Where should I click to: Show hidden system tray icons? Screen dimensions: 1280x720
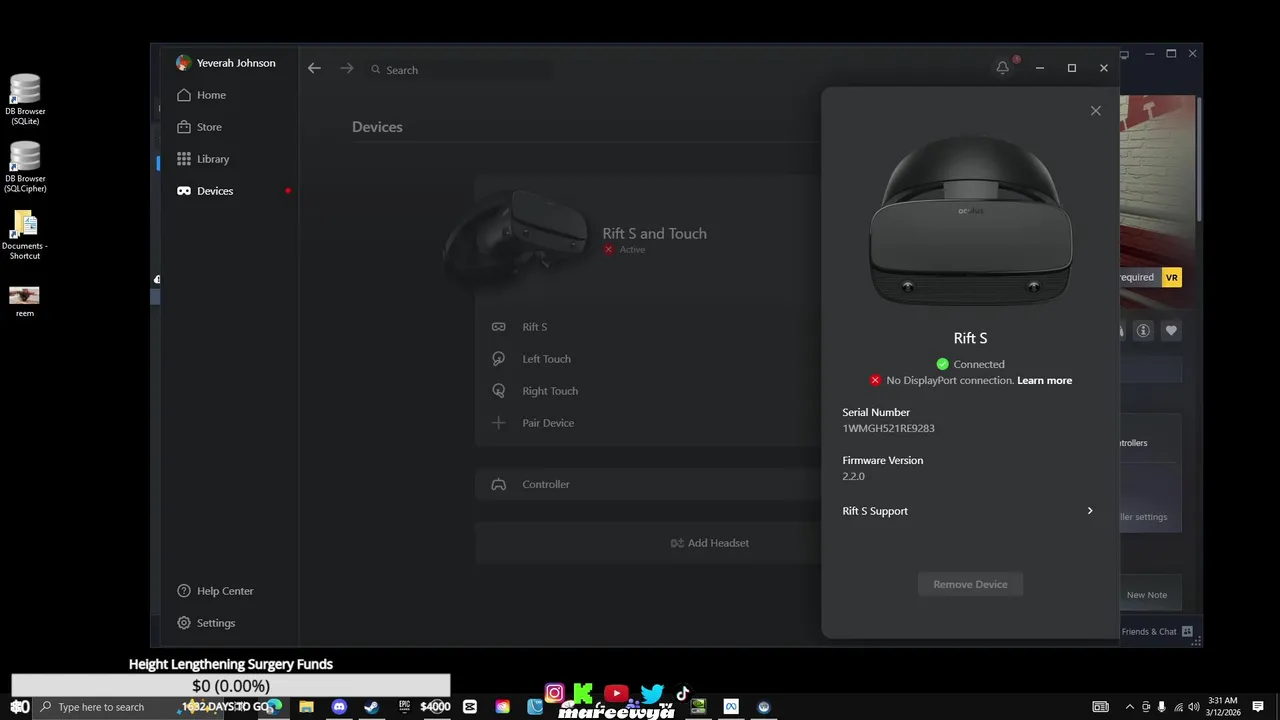(x=1130, y=707)
